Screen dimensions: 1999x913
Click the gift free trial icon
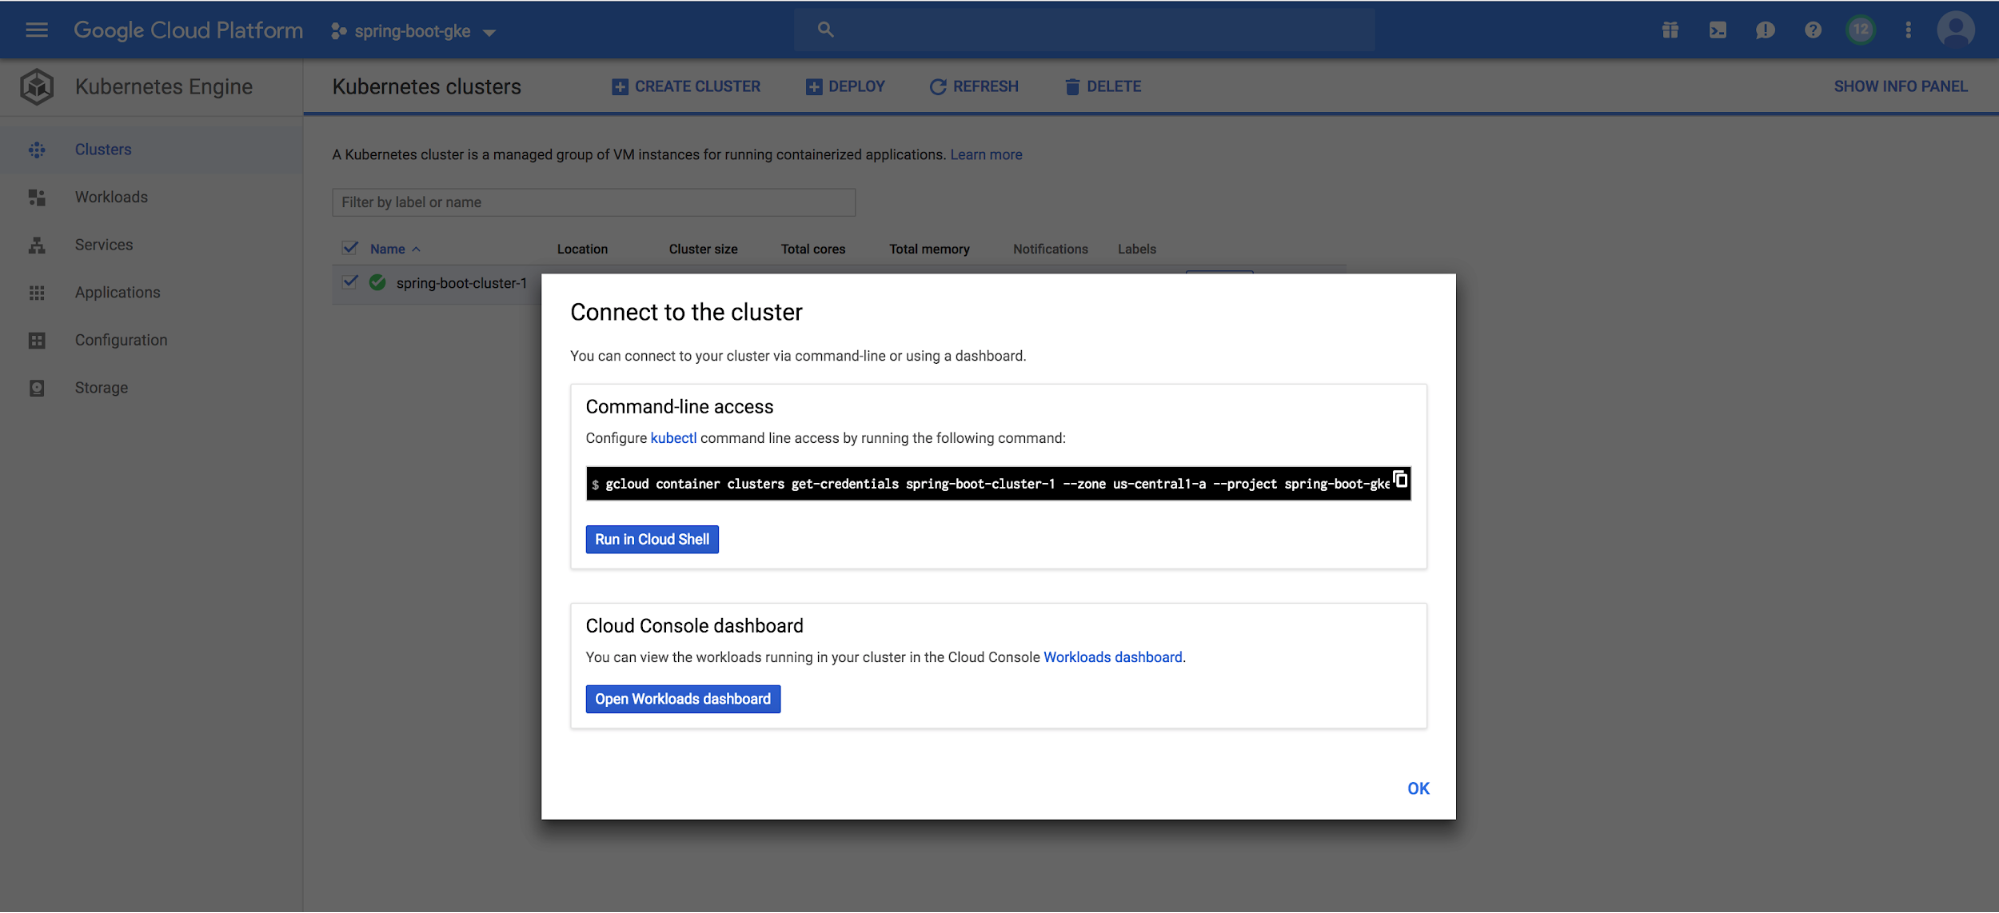(x=1670, y=30)
